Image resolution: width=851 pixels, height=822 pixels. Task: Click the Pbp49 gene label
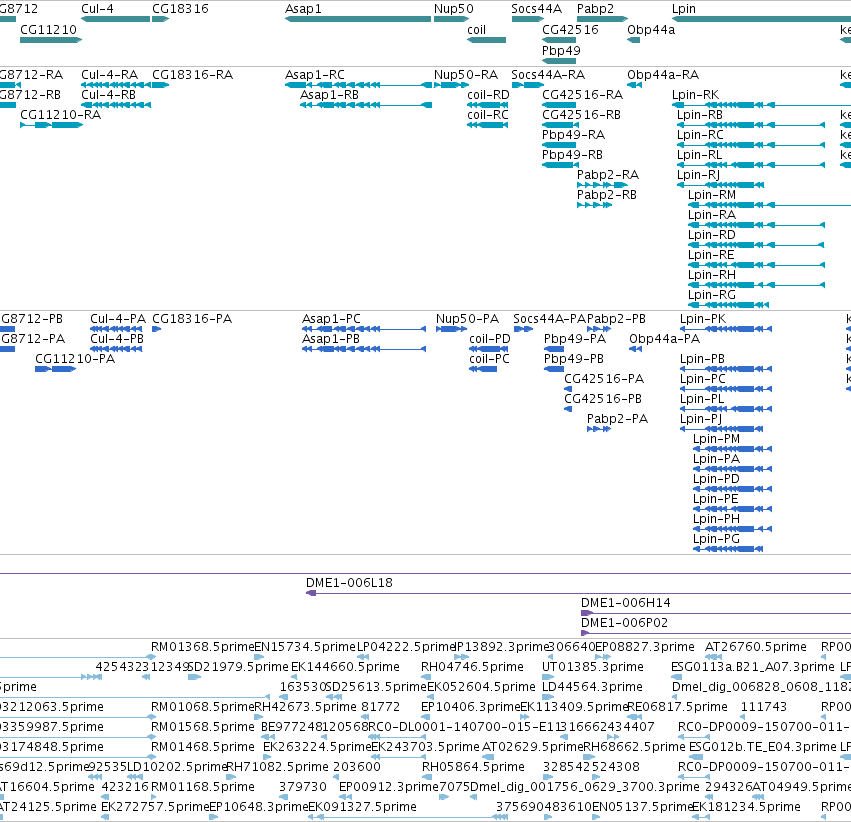[x=561, y=50]
